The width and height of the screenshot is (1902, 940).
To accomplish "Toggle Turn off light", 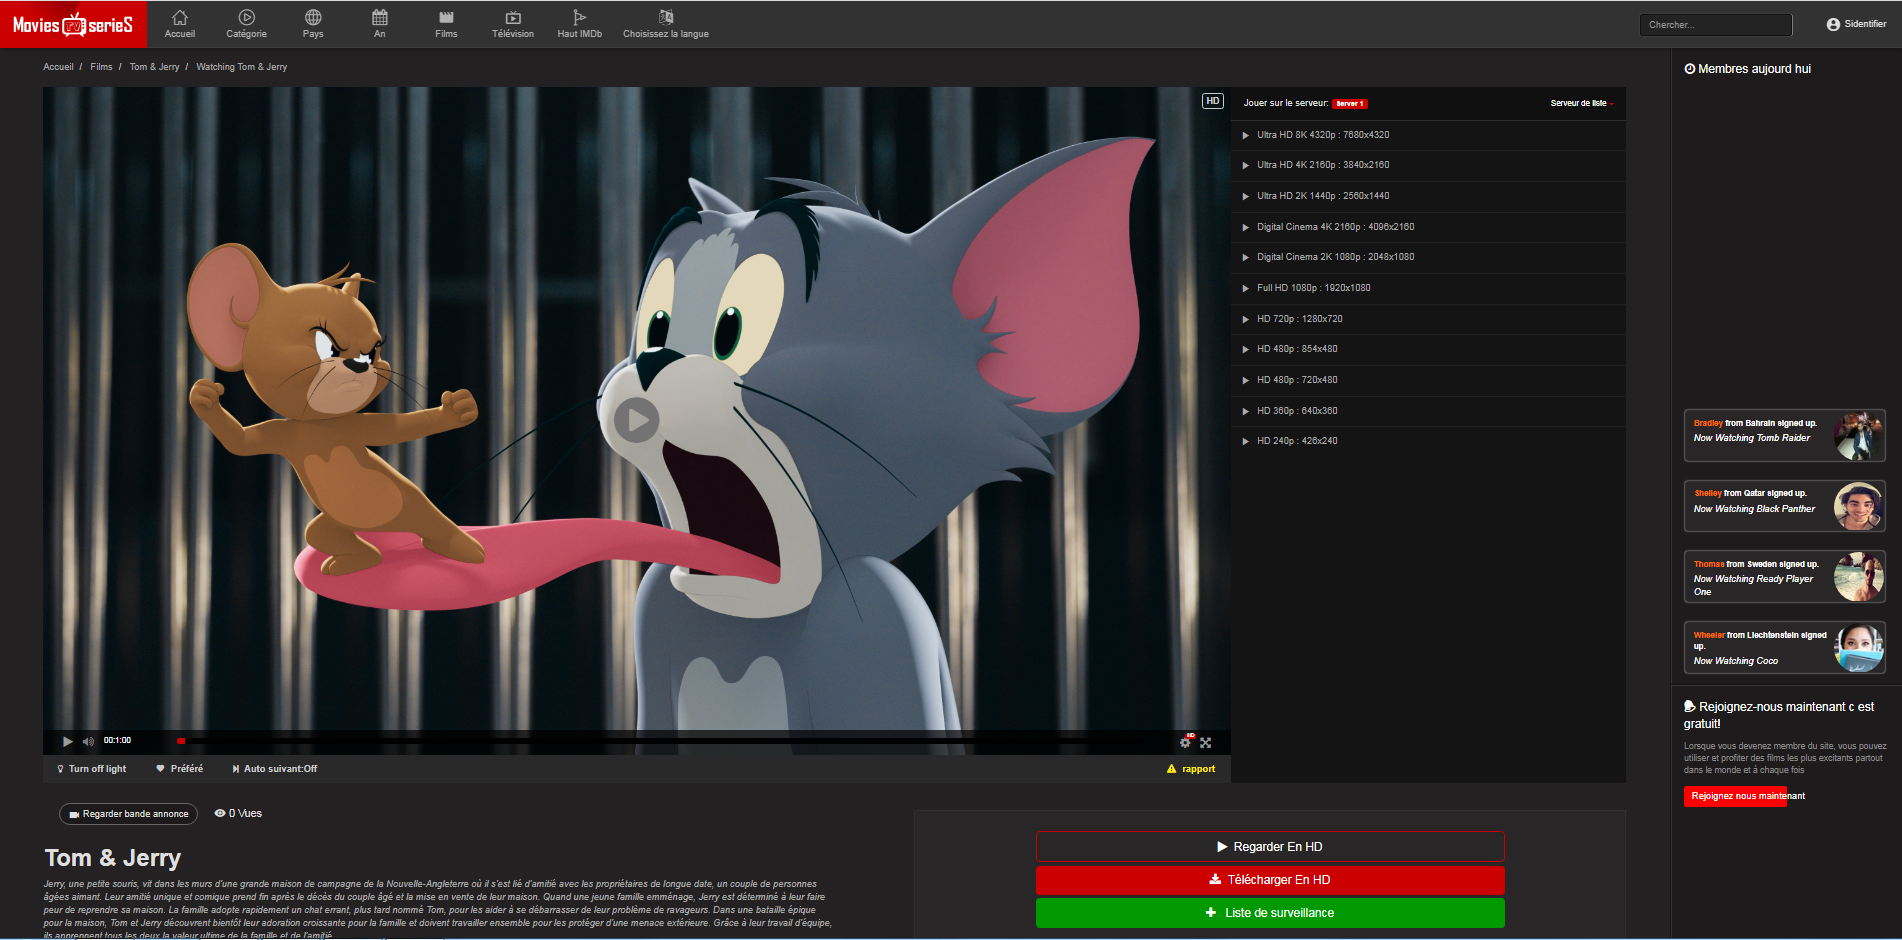I will click(92, 769).
